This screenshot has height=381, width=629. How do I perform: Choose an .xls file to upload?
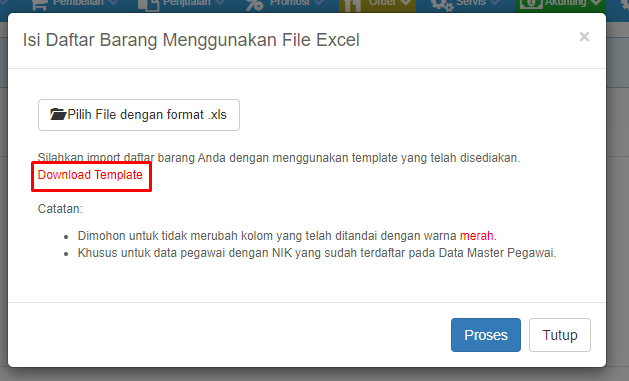pyautogui.click(x=139, y=115)
